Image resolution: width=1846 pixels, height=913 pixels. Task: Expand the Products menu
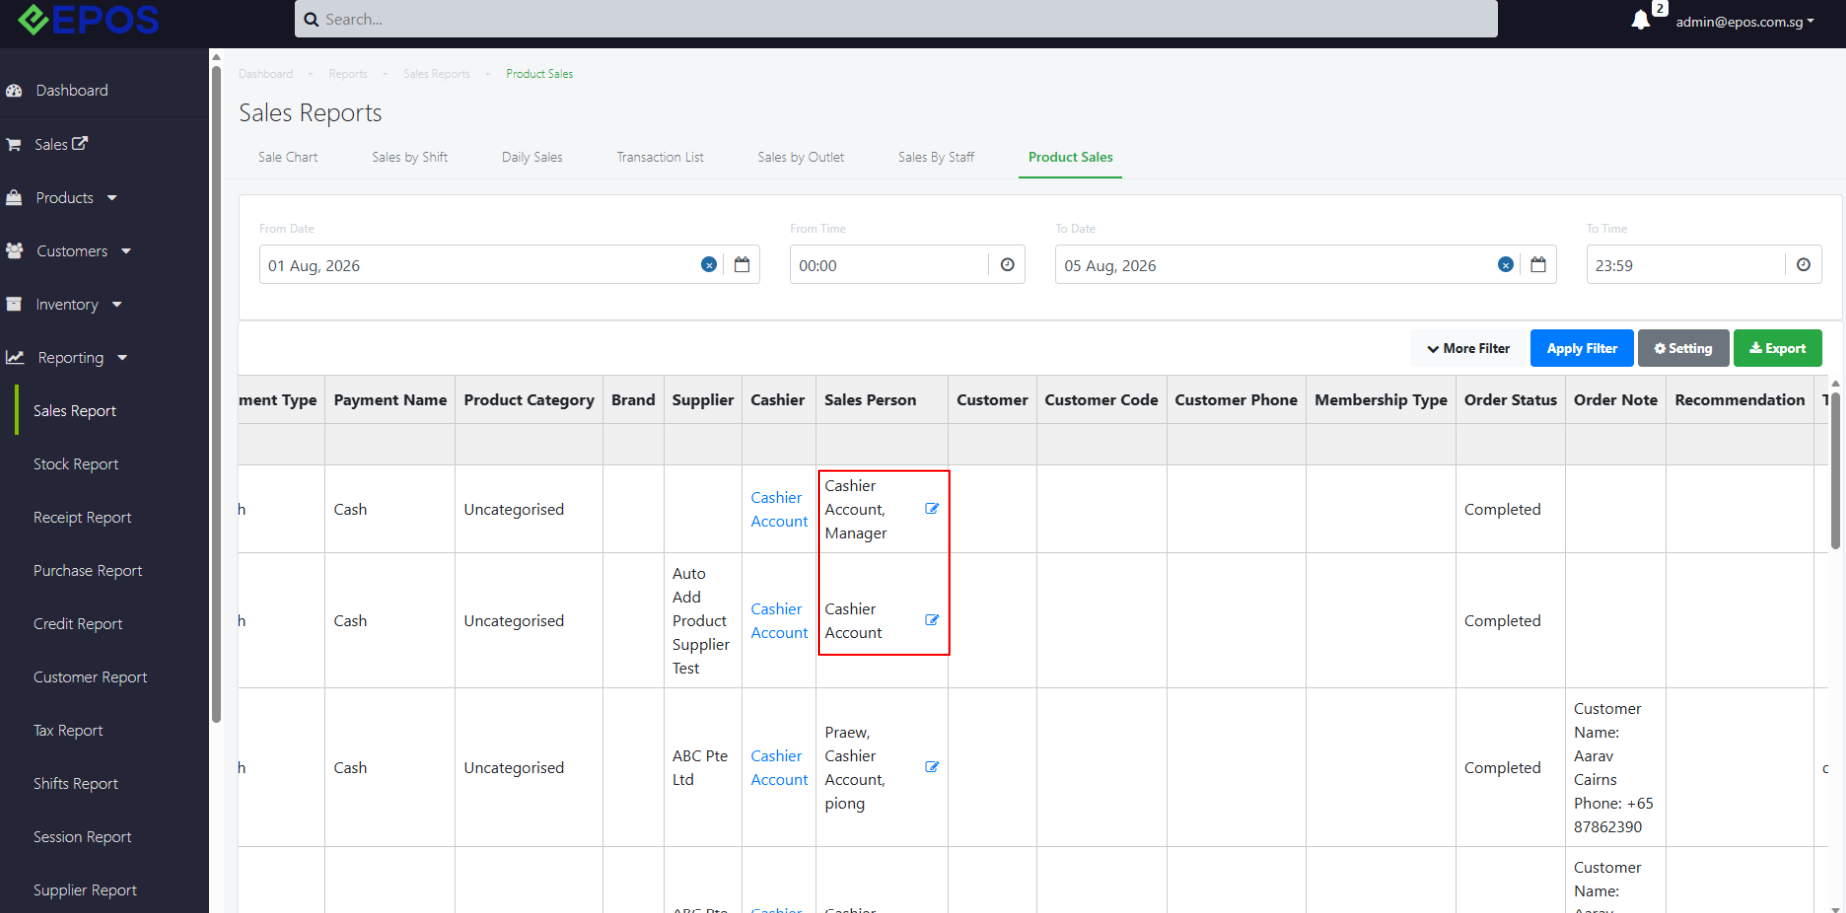(76, 198)
